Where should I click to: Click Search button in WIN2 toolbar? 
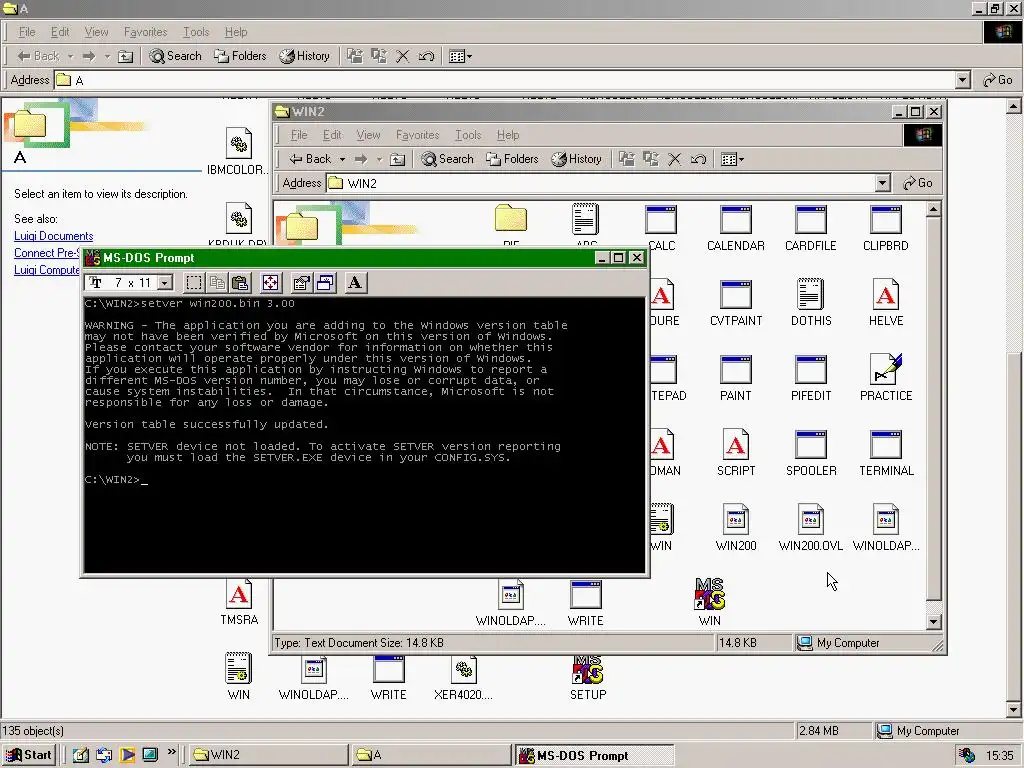point(447,159)
